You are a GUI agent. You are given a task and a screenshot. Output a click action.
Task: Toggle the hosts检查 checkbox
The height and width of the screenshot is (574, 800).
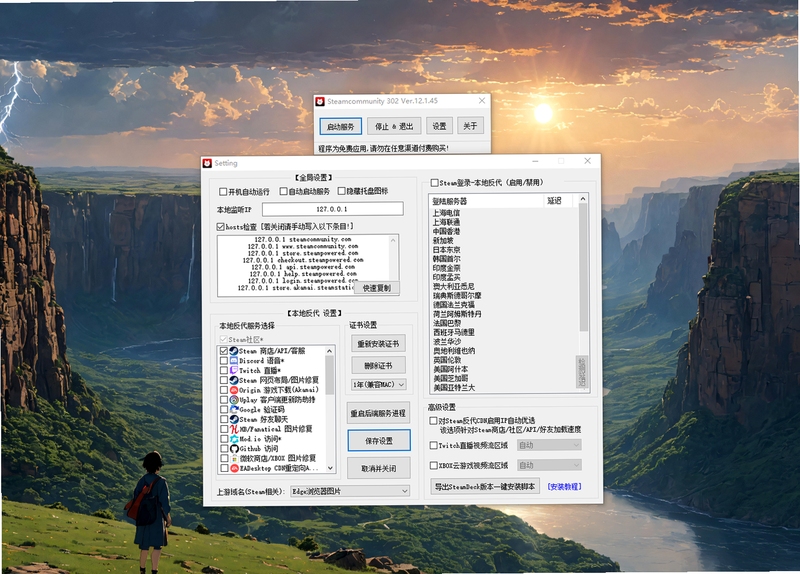tap(220, 227)
